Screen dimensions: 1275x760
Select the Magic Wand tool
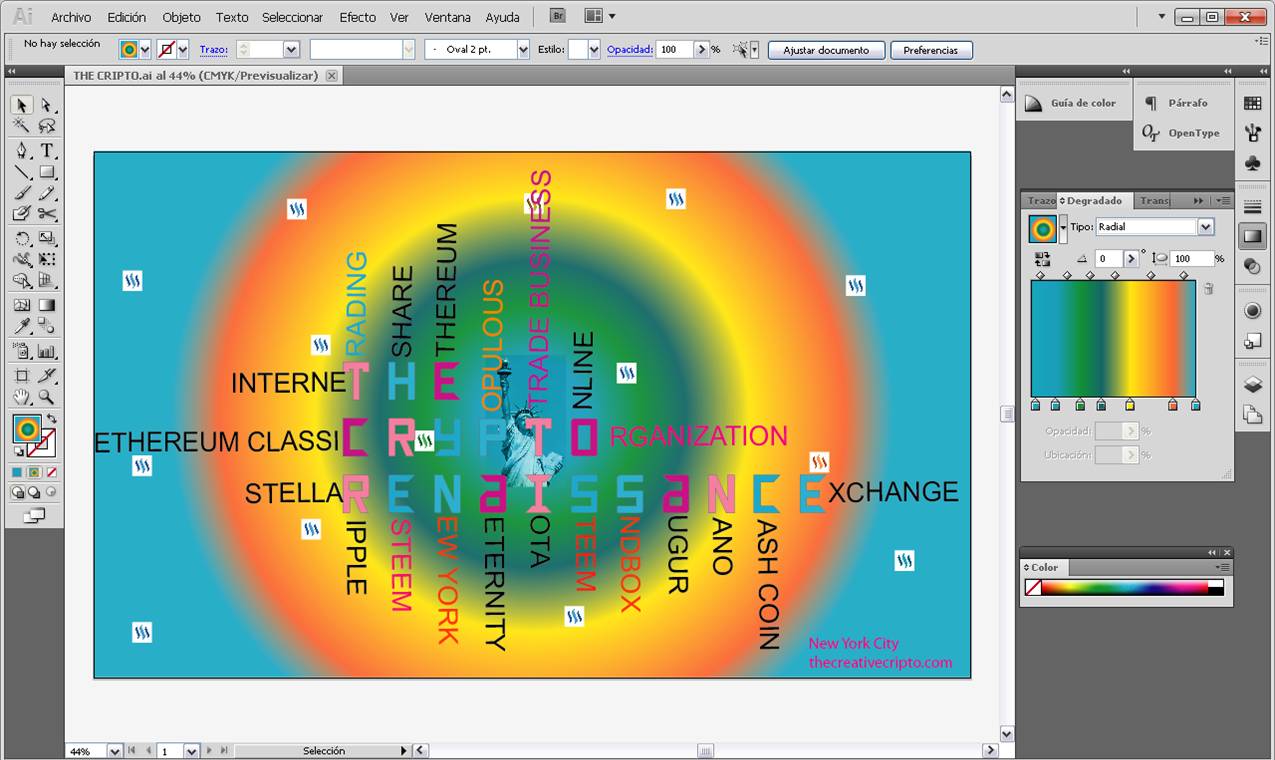tap(21, 126)
